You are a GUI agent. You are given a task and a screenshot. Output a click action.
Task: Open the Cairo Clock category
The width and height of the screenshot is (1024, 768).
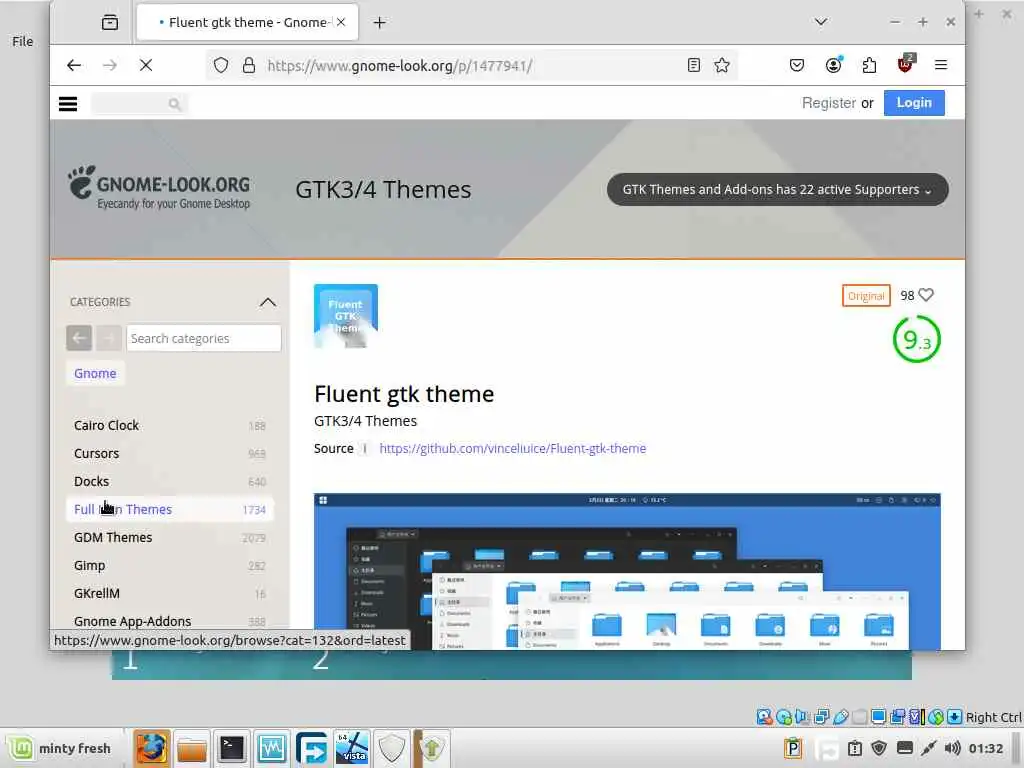[x=170, y=426]
